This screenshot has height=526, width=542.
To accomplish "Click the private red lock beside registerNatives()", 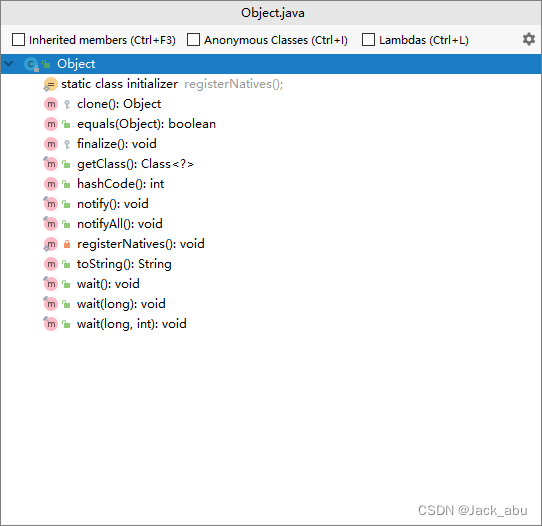I will click(x=67, y=244).
